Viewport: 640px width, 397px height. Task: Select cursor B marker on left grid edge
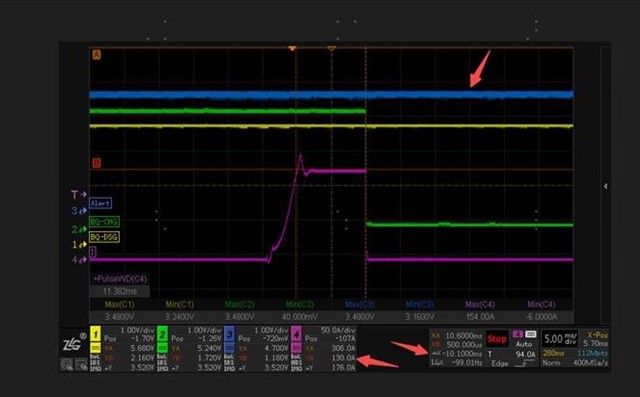pos(96,163)
